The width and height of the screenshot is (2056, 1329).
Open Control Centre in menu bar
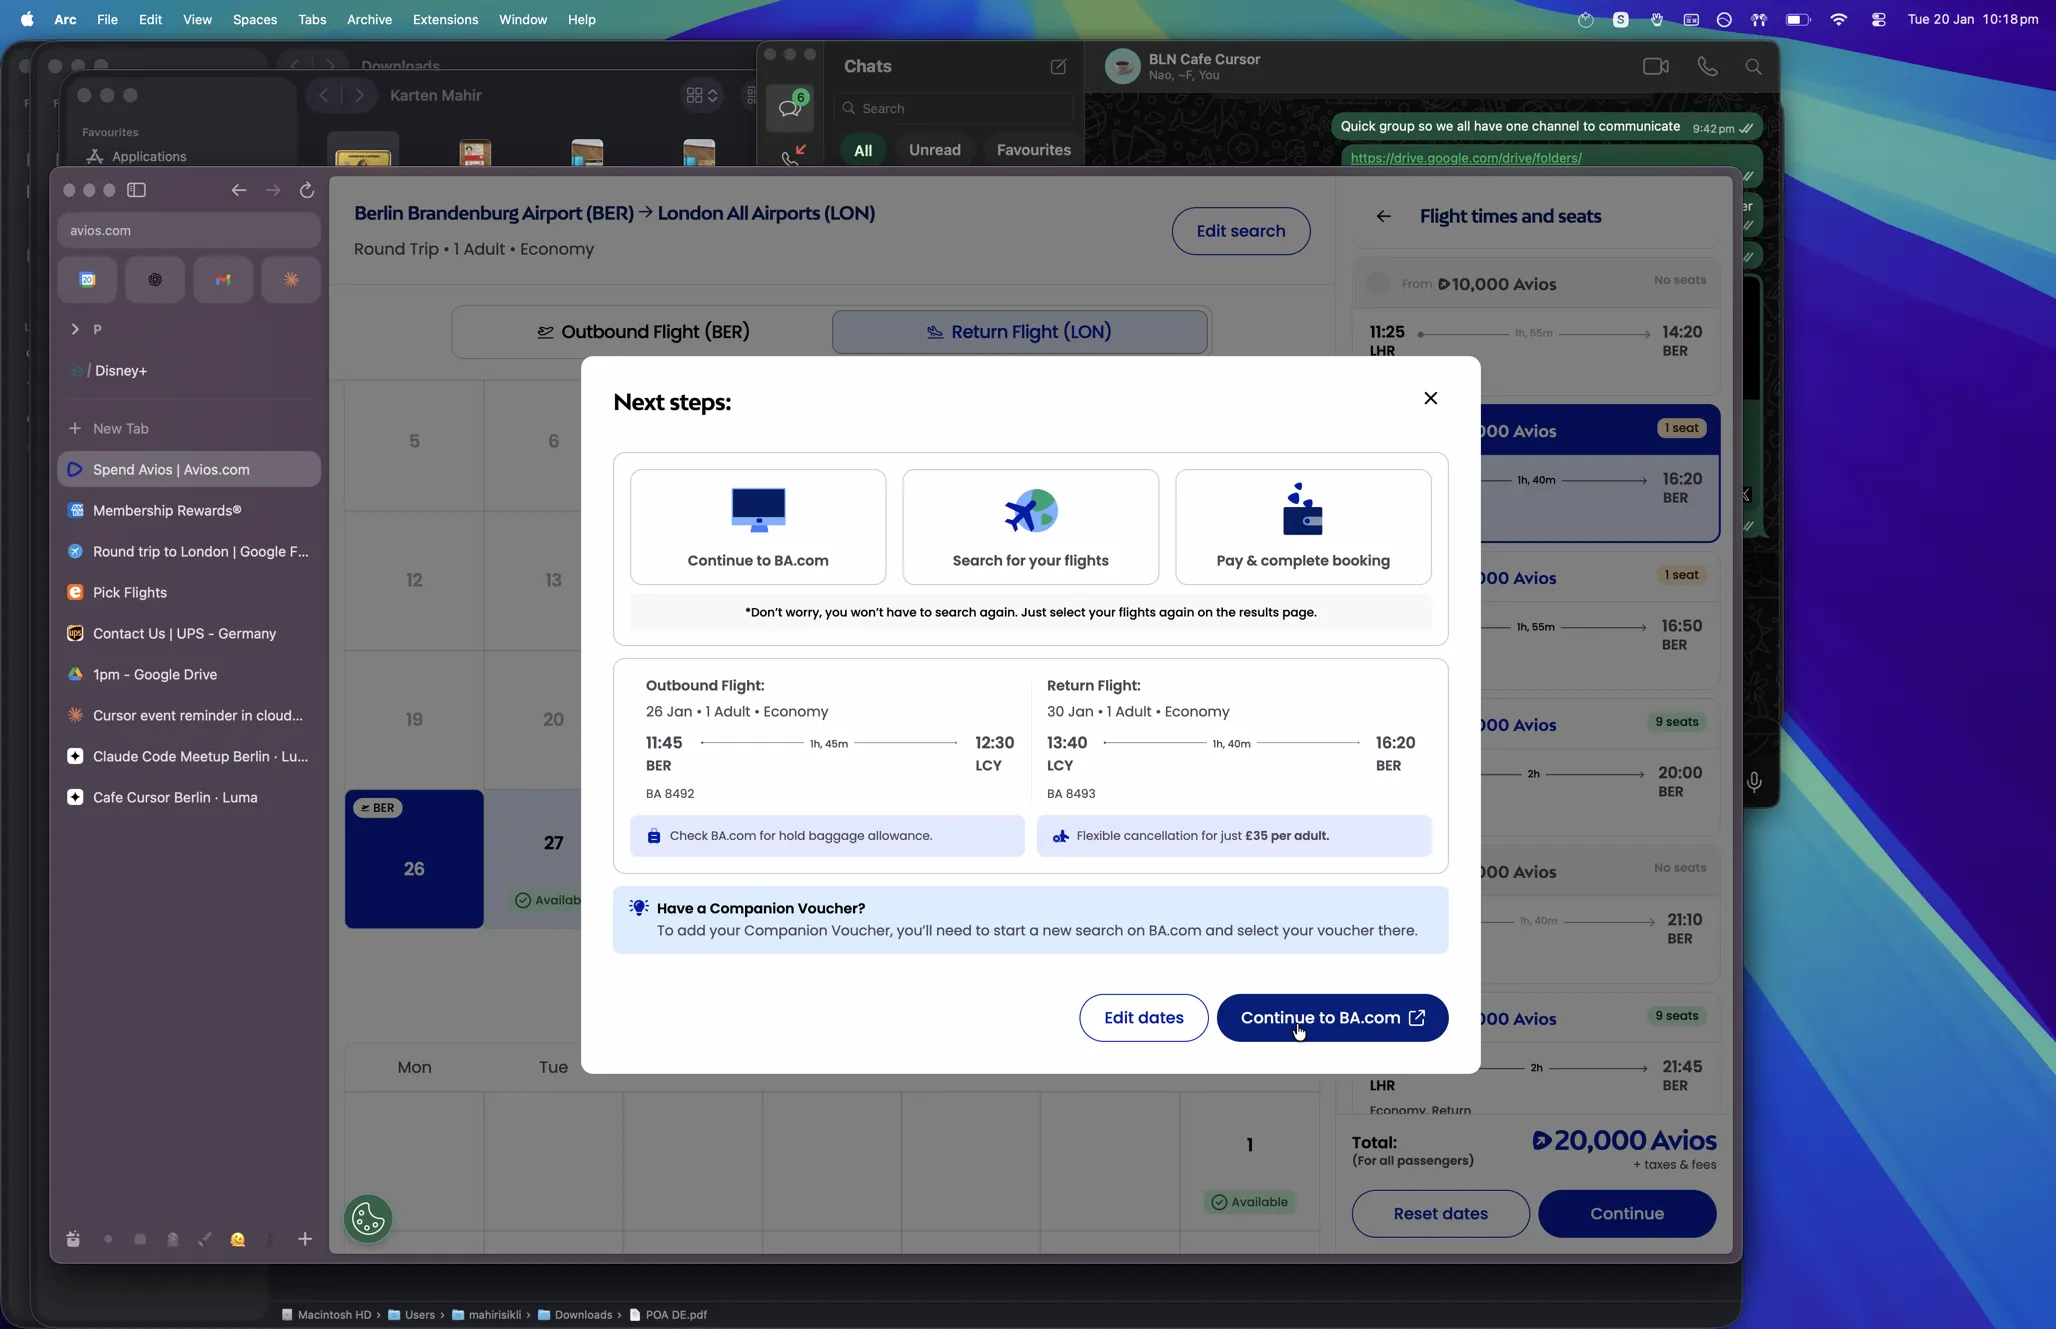tap(1878, 19)
